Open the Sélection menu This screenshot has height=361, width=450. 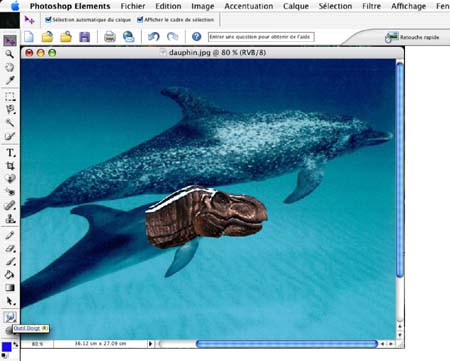coord(335,6)
